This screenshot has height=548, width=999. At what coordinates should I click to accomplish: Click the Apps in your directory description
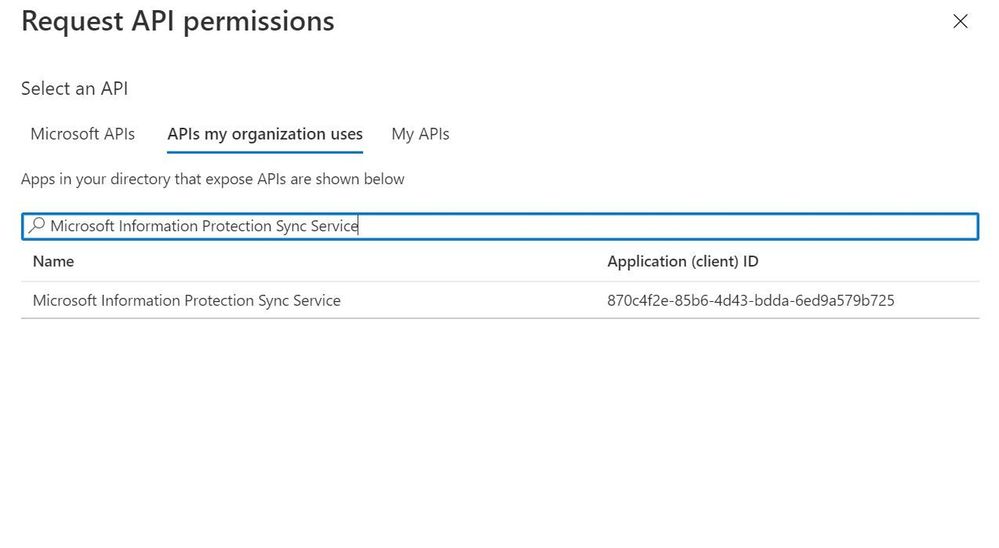click(x=212, y=179)
